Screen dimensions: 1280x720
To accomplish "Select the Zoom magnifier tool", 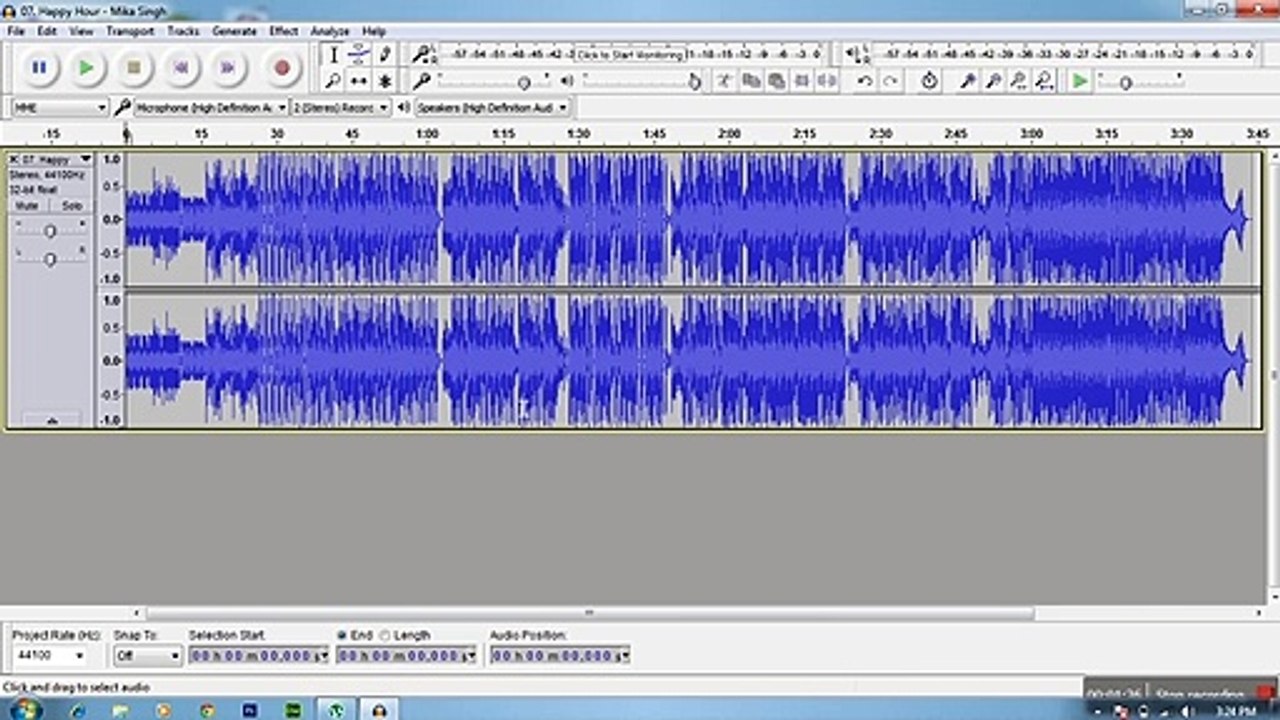I will click(334, 81).
